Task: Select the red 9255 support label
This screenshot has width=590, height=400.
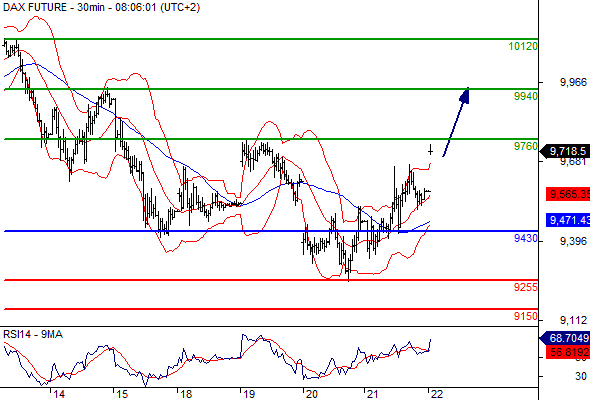Action: [x=526, y=287]
